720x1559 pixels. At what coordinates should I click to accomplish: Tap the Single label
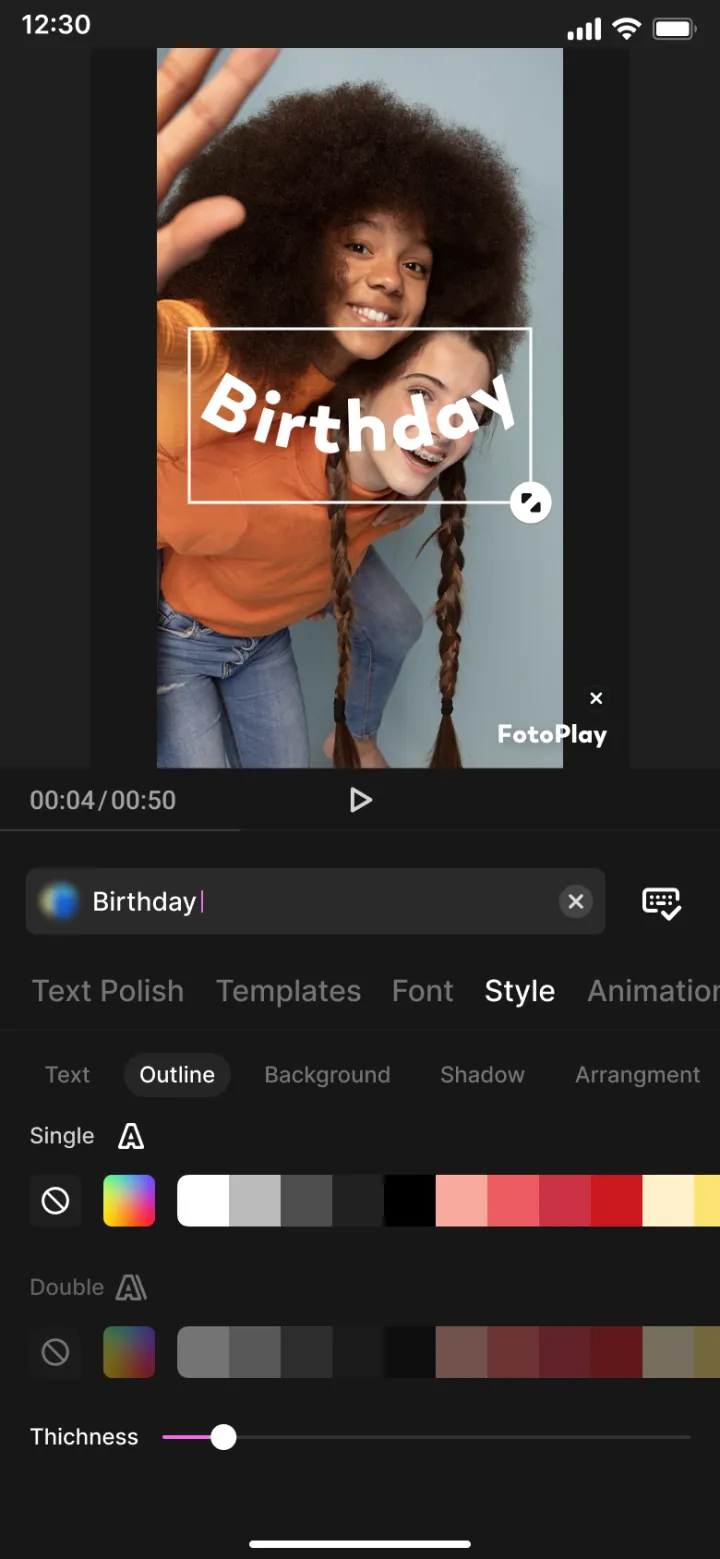coord(62,1136)
